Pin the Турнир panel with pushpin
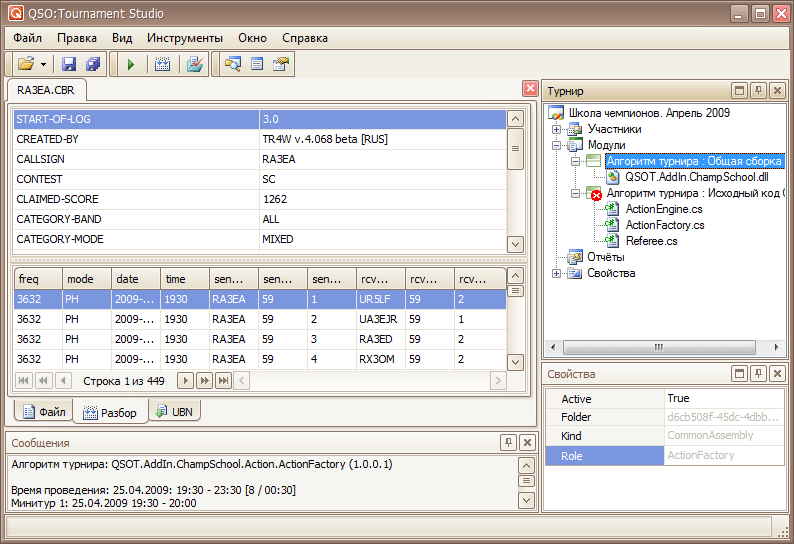 point(759,91)
